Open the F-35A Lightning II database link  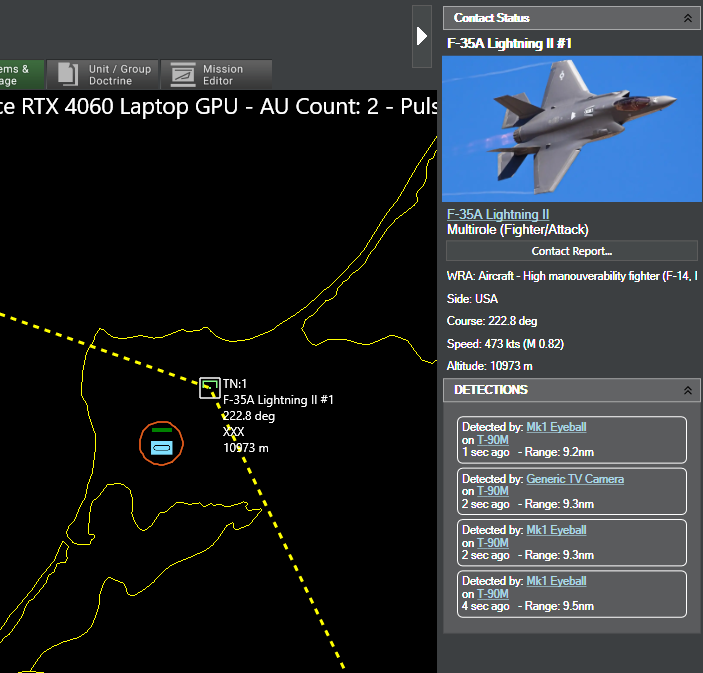coord(498,214)
